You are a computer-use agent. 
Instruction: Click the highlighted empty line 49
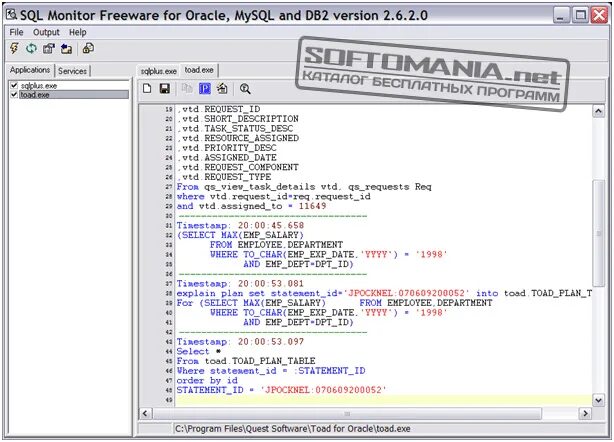[384, 400]
